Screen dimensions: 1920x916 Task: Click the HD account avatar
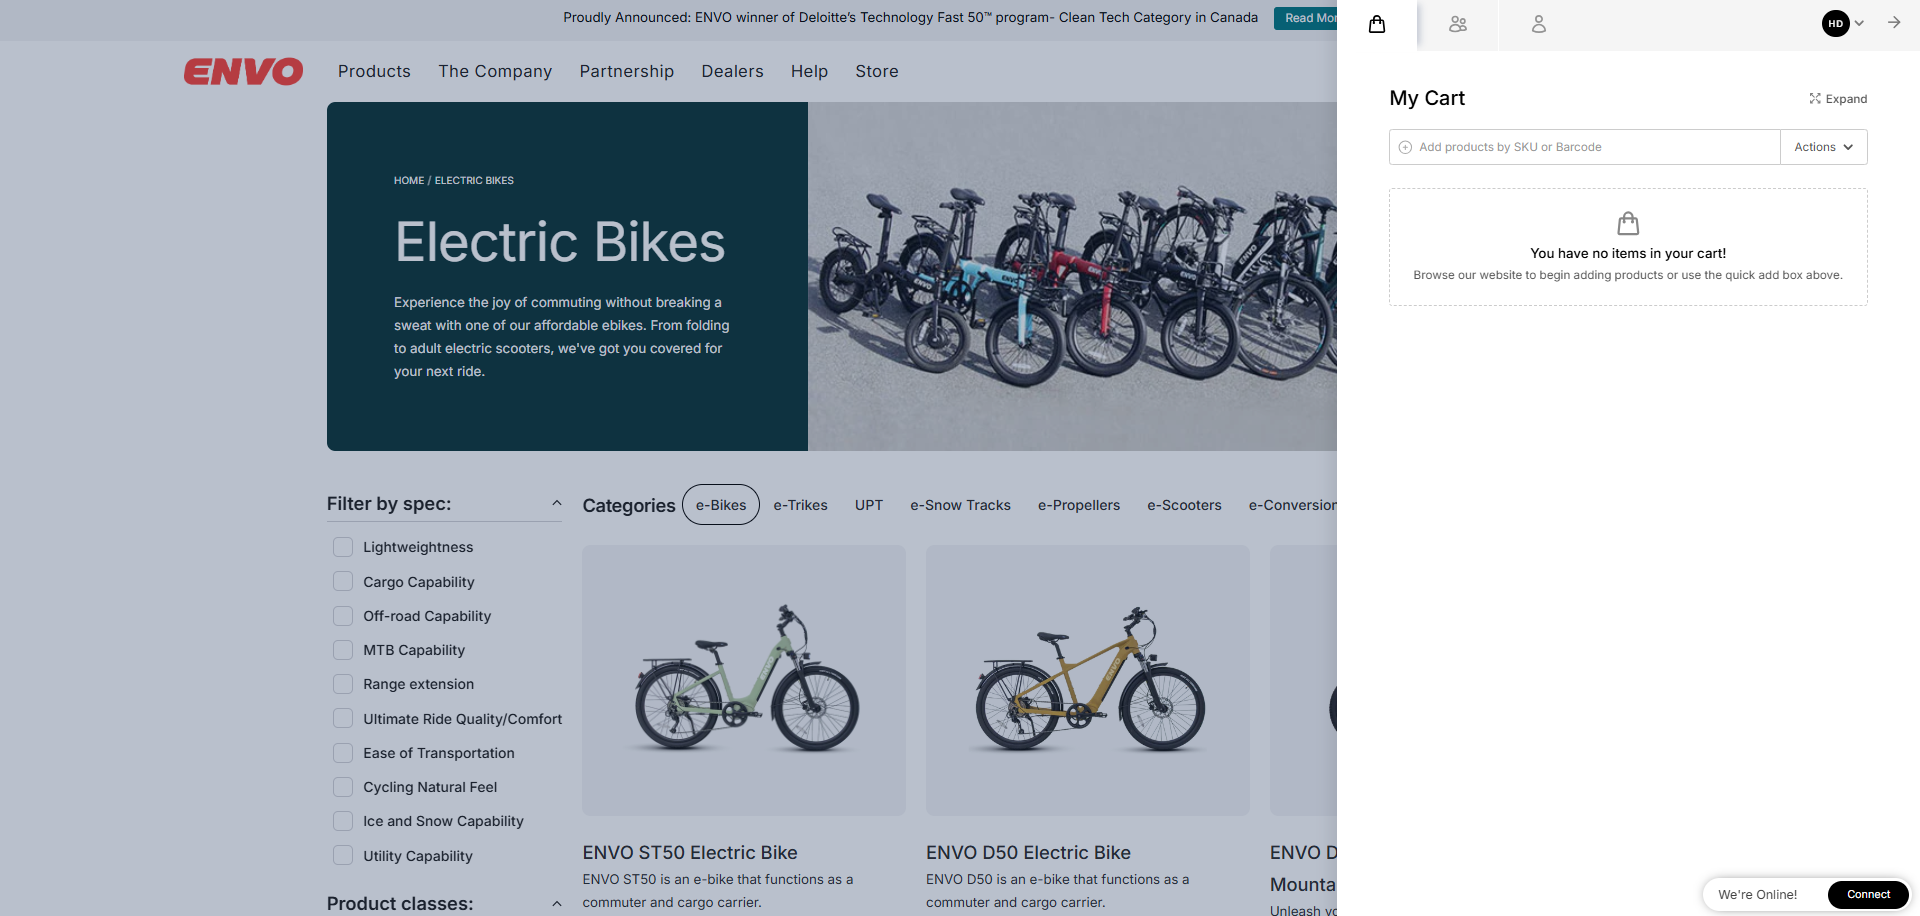coord(1835,23)
